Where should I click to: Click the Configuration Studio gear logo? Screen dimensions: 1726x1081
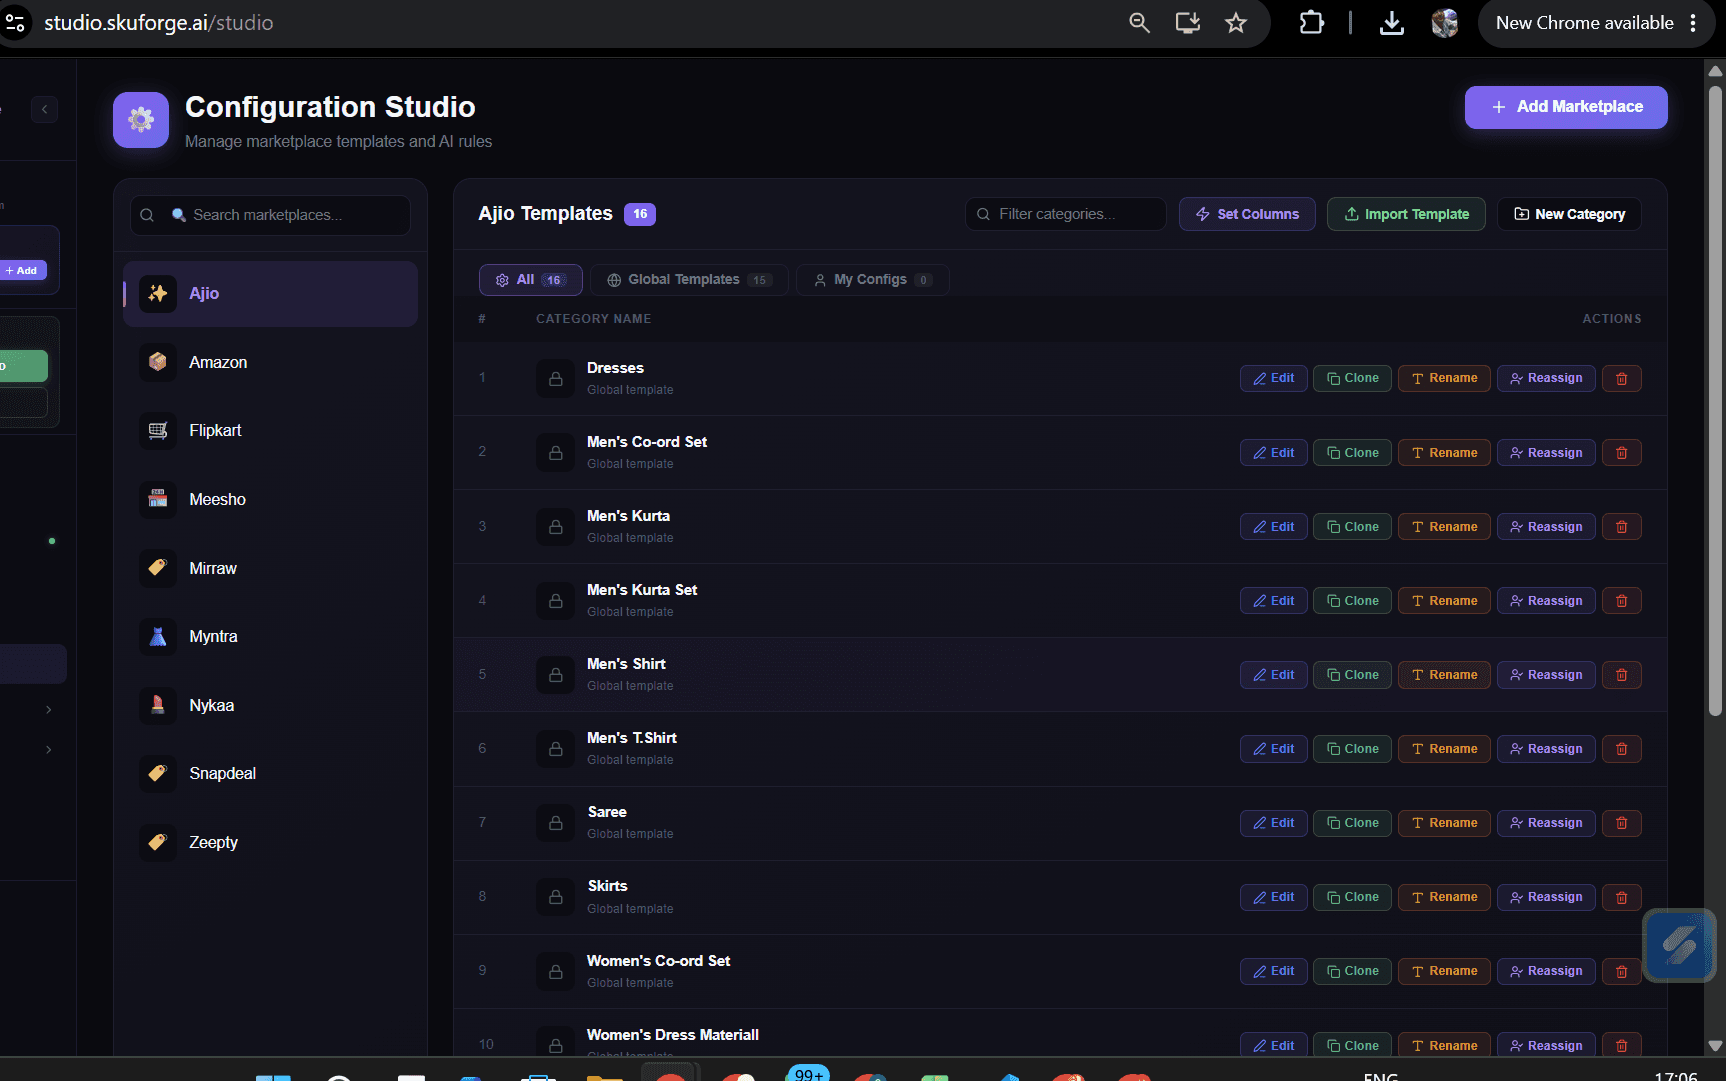pos(141,120)
